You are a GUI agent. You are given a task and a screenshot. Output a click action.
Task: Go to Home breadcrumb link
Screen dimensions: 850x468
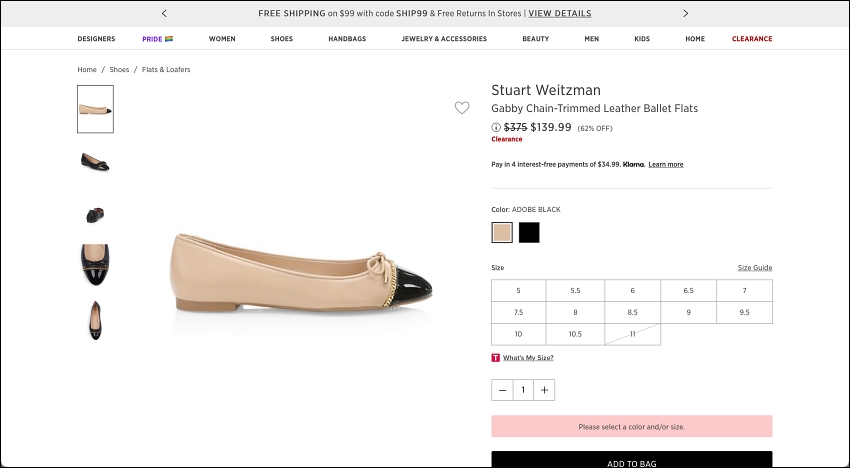coord(87,69)
